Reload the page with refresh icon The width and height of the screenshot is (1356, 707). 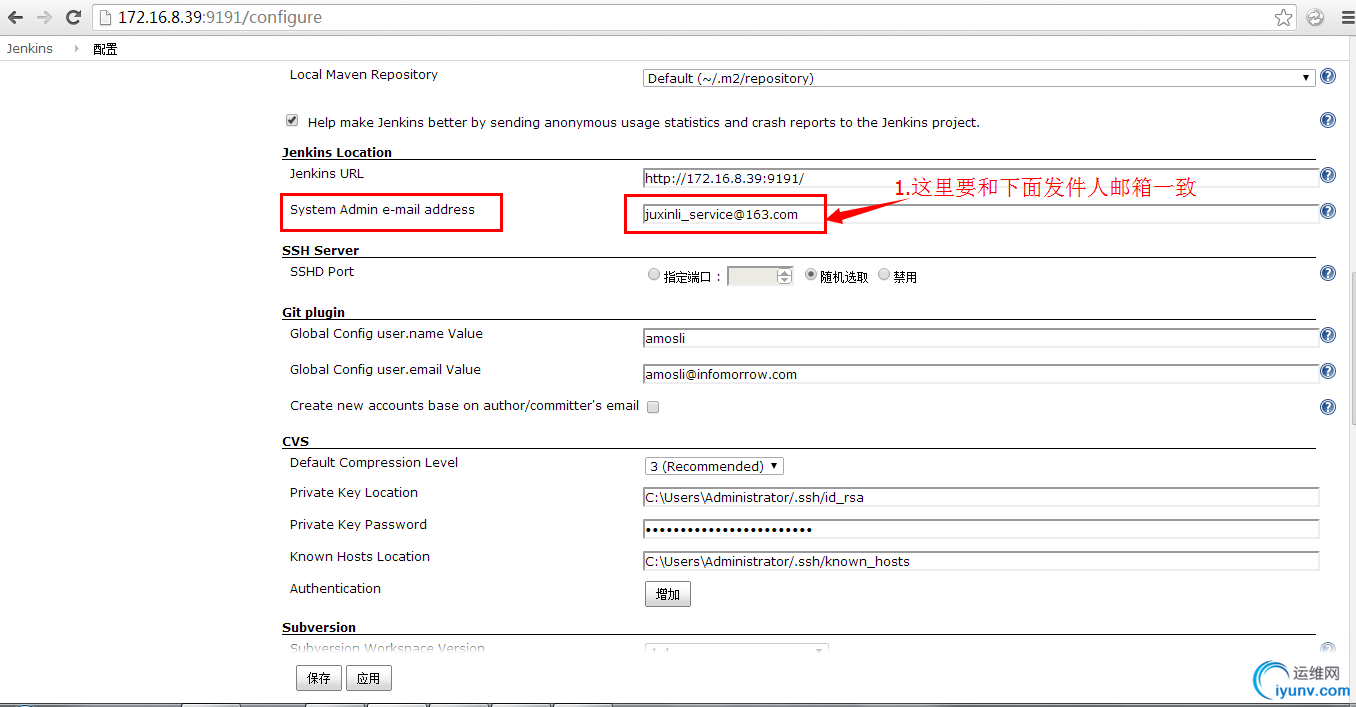73,17
